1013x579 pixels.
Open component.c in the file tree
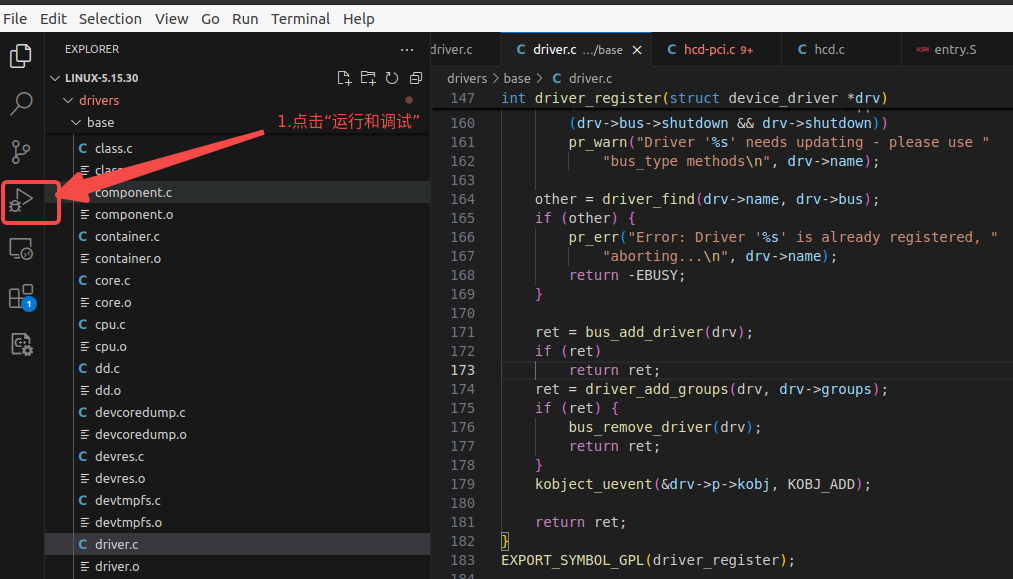pos(237,192)
